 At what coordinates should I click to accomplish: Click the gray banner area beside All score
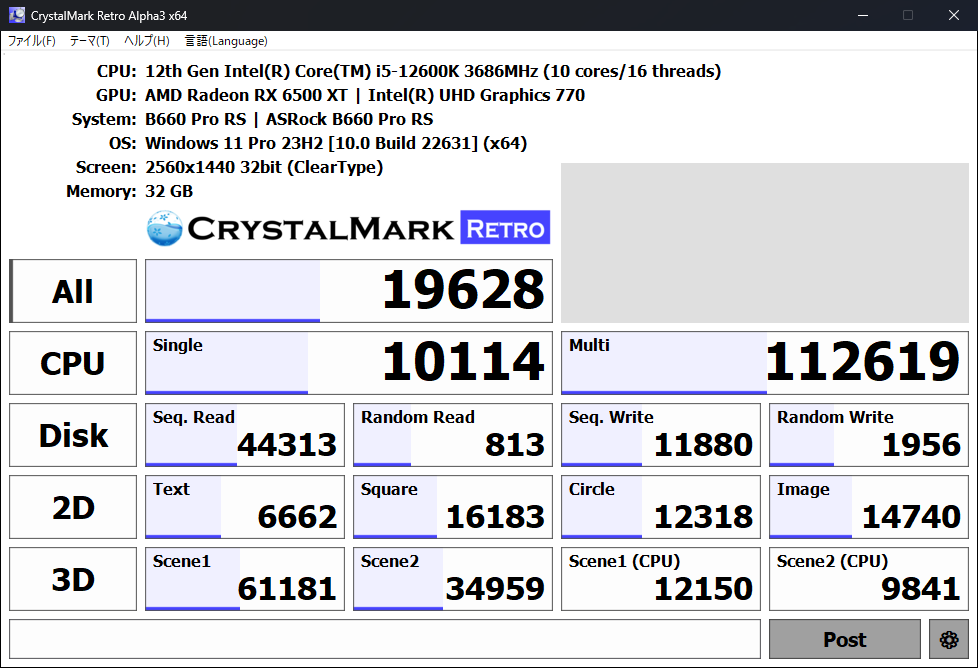click(765, 243)
